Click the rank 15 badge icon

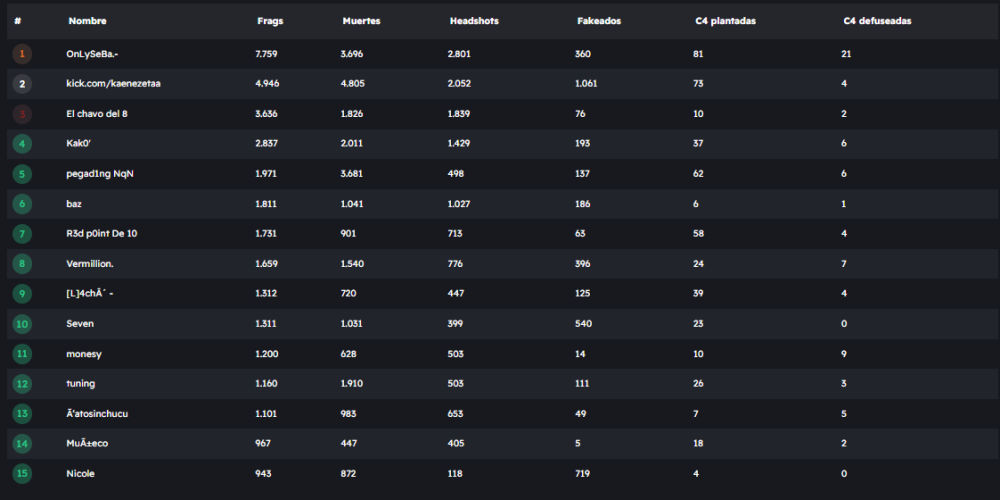(x=22, y=474)
